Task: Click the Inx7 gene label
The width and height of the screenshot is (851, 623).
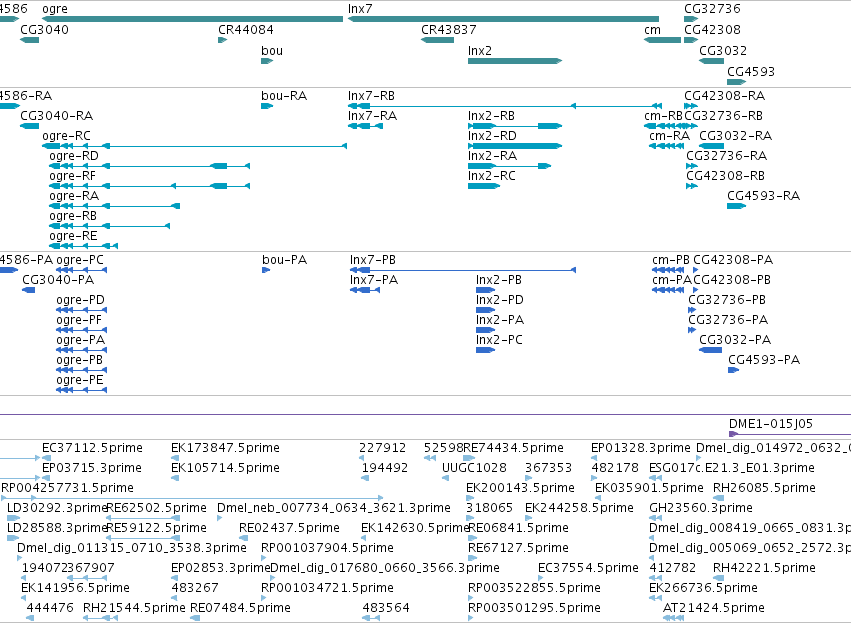Action: point(360,9)
